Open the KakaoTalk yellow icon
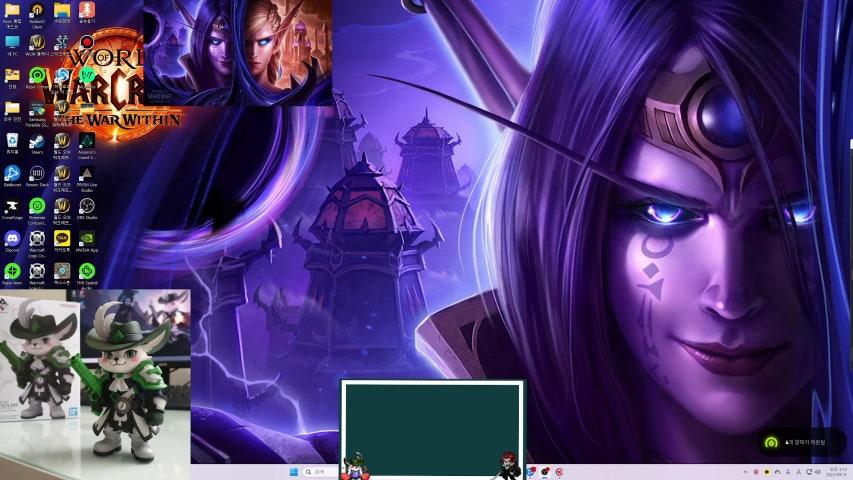Viewport: 853px width, 480px height. (x=61, y=241)
